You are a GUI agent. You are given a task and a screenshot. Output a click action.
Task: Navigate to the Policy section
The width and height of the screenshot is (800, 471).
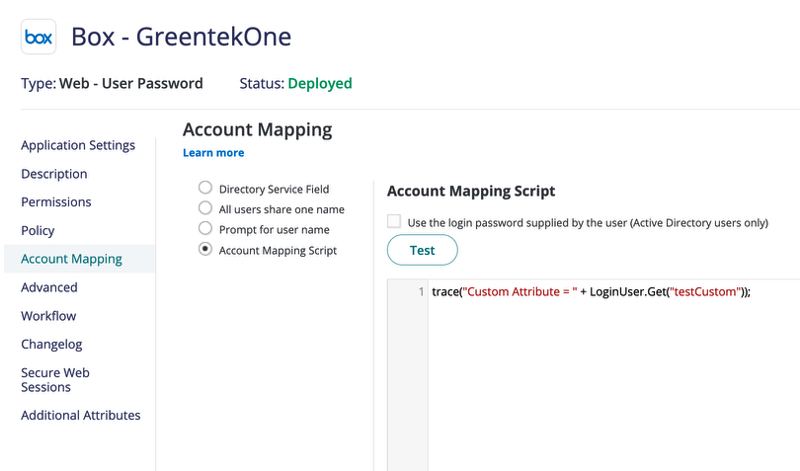(38, 230)
